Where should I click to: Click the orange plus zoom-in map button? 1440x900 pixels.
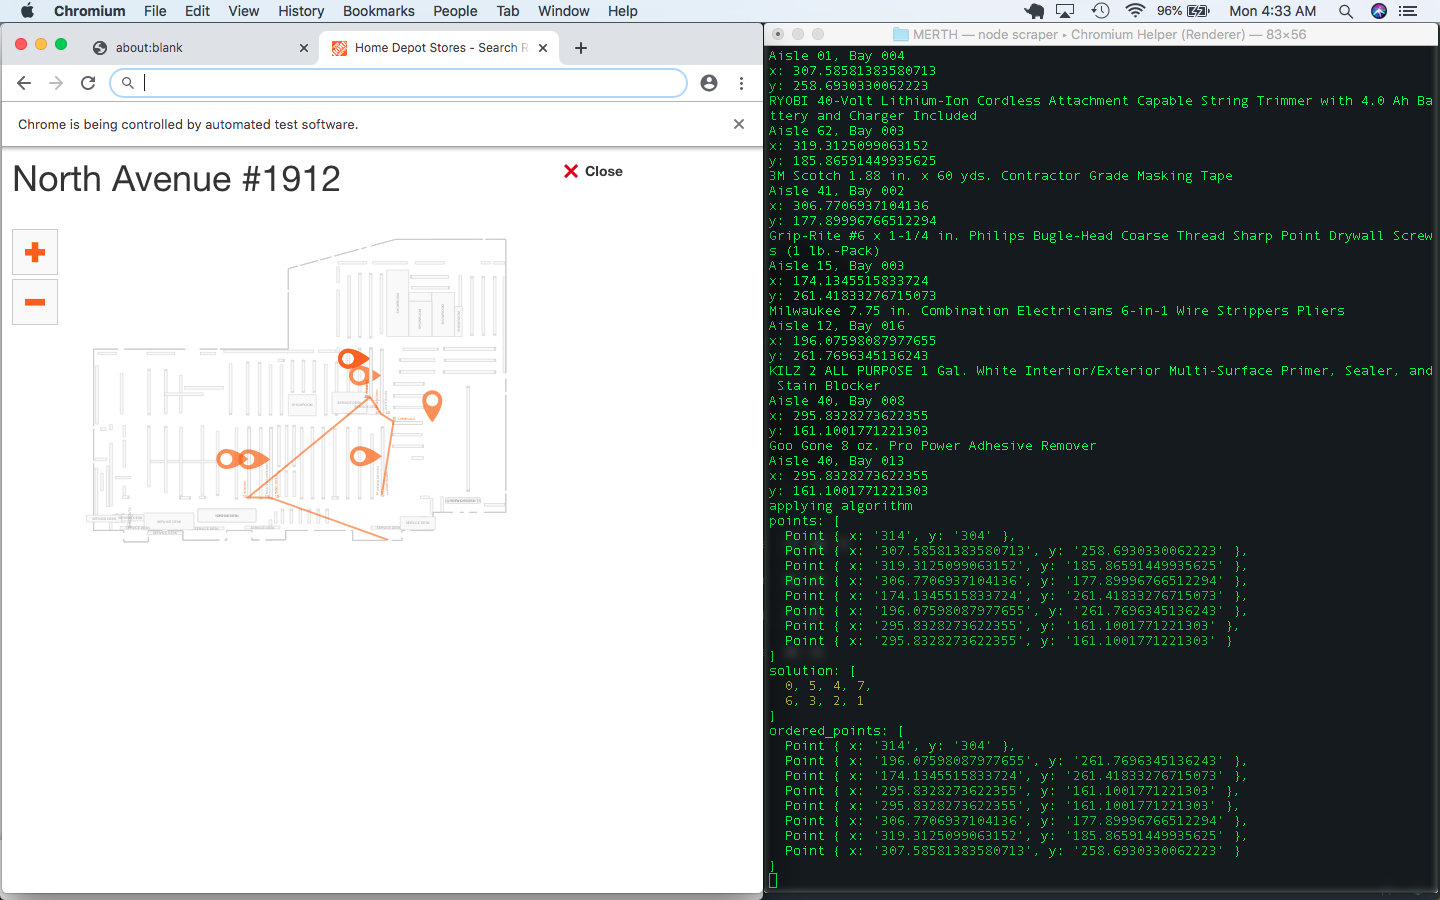35,252
